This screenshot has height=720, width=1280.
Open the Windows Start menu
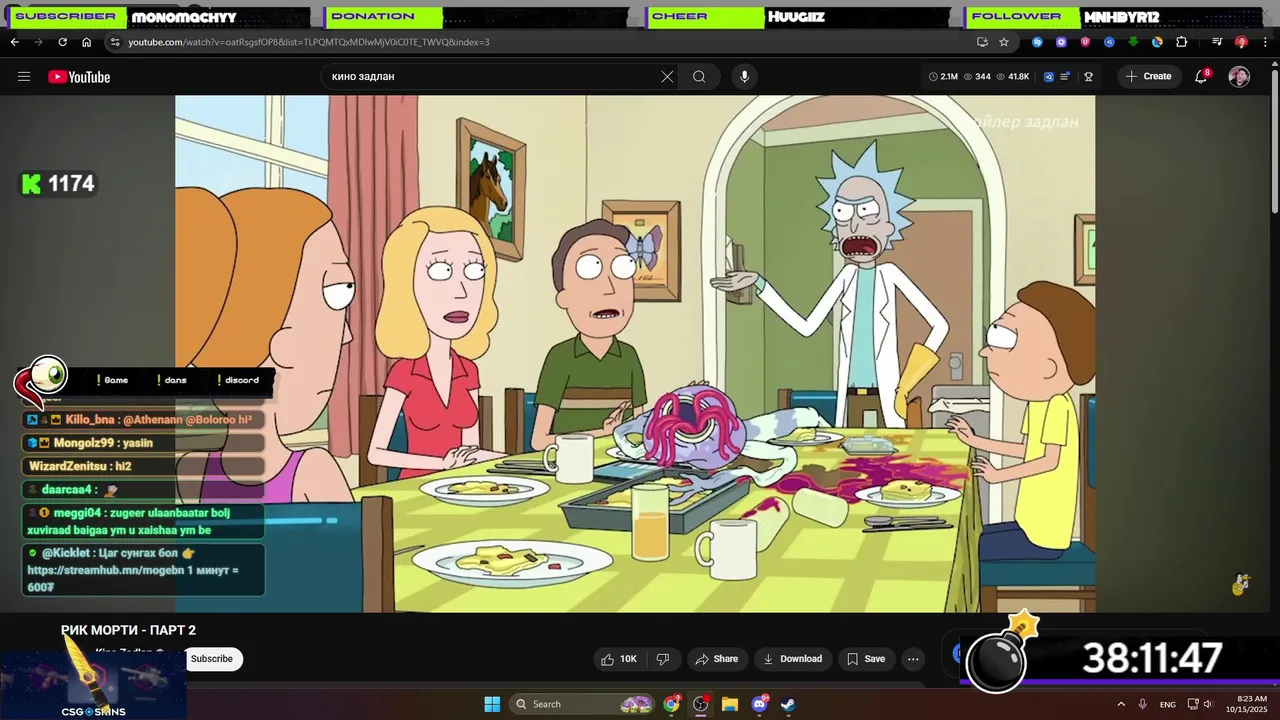pos(492,704)
